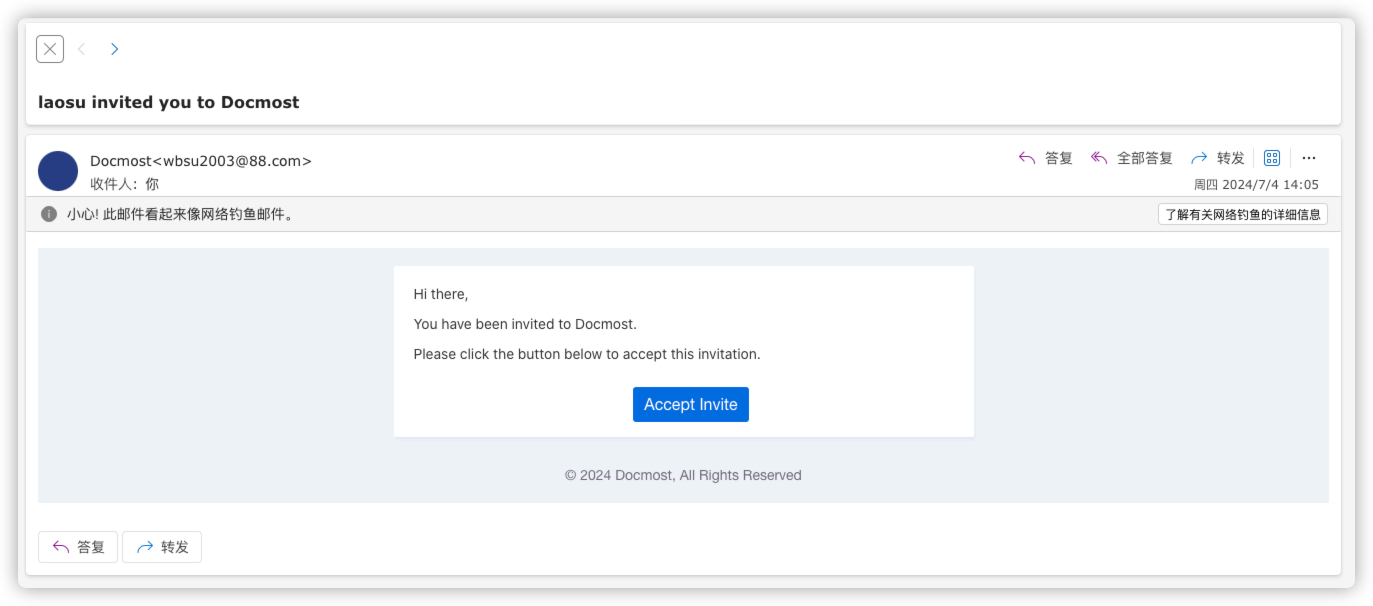Open 了解有关网络钓鱼的详细信息 link
The height and width of the screenshot is (606, 1373).
[1243, 214]
